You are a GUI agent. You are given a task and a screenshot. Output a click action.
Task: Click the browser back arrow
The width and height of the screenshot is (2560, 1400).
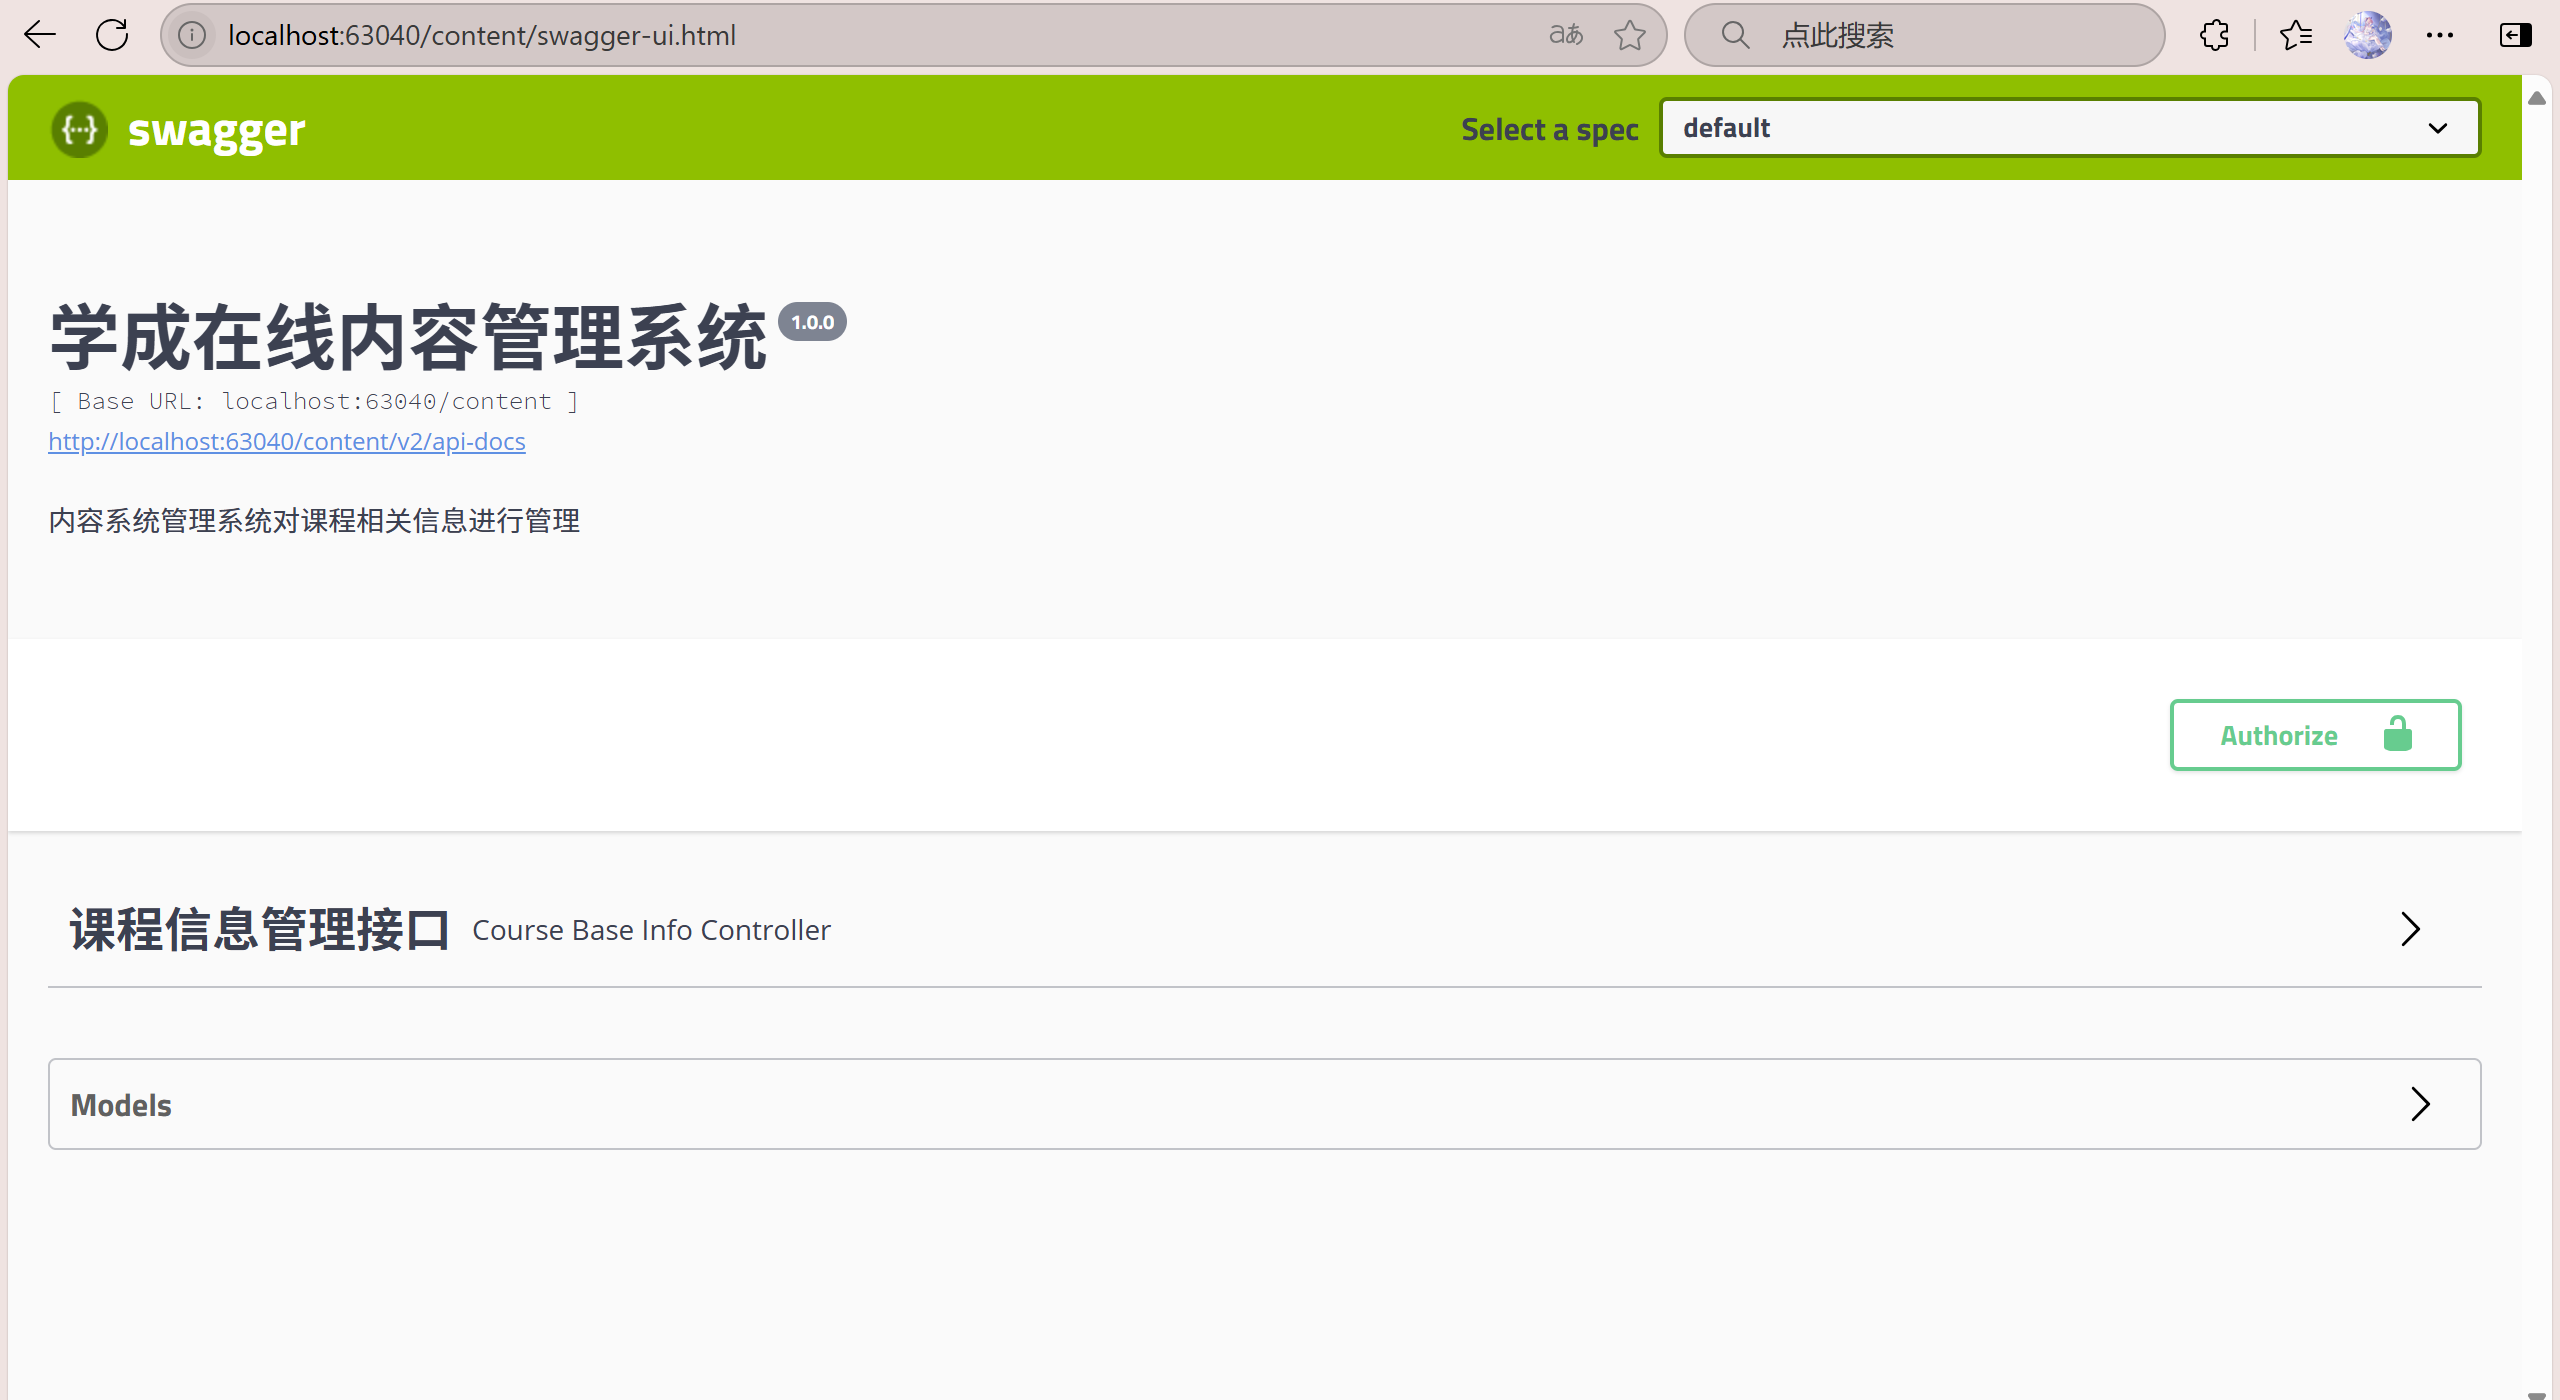tap(39, 35)
